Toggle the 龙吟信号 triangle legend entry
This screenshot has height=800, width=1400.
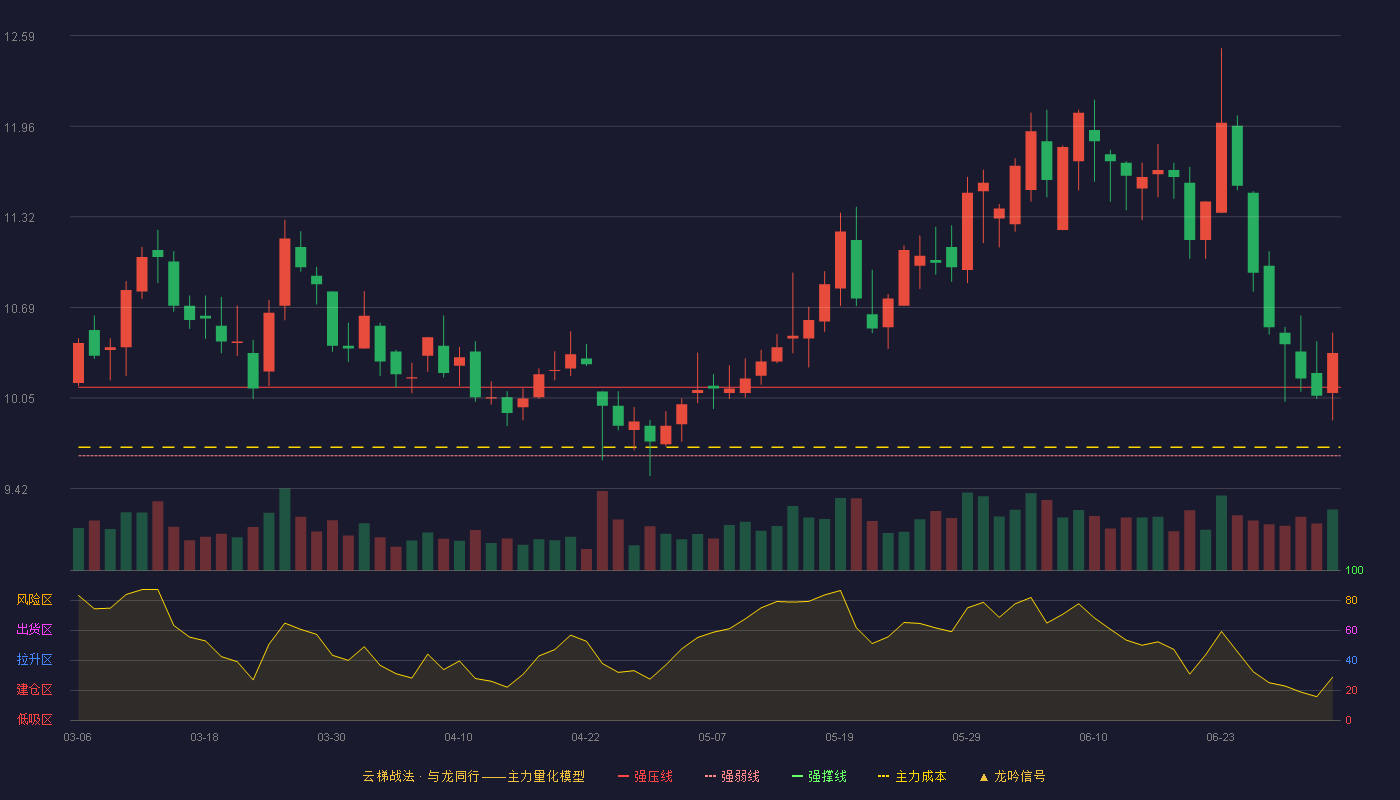(x=1012, y=776)
